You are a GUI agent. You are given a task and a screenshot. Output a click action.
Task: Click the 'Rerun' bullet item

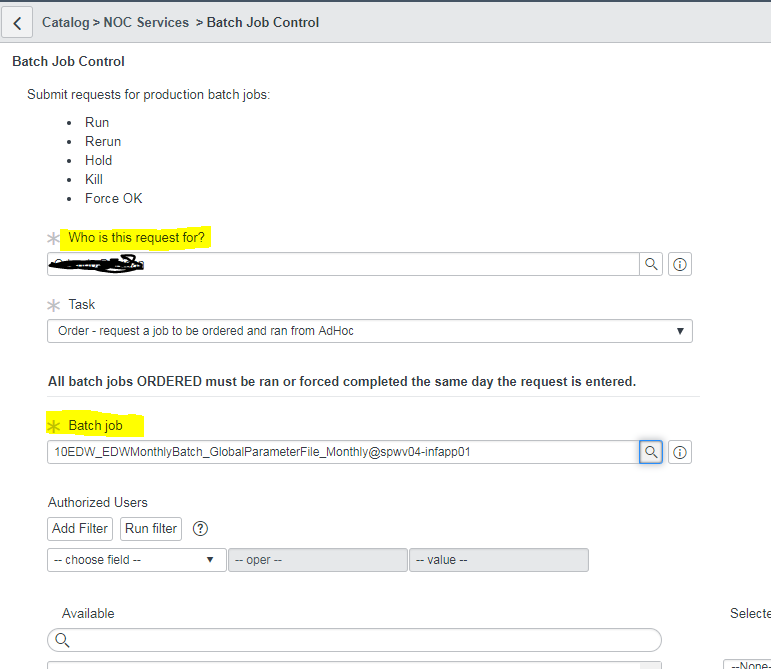(103, 142)
